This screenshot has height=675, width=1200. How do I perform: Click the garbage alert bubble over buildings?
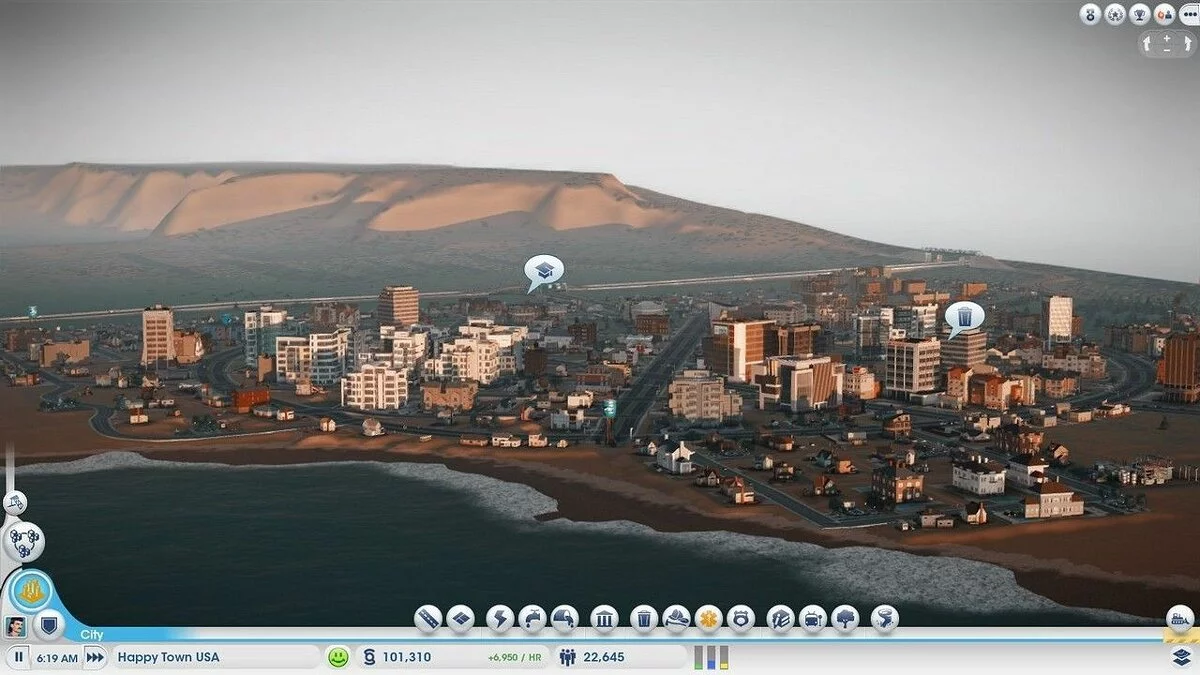965,318
